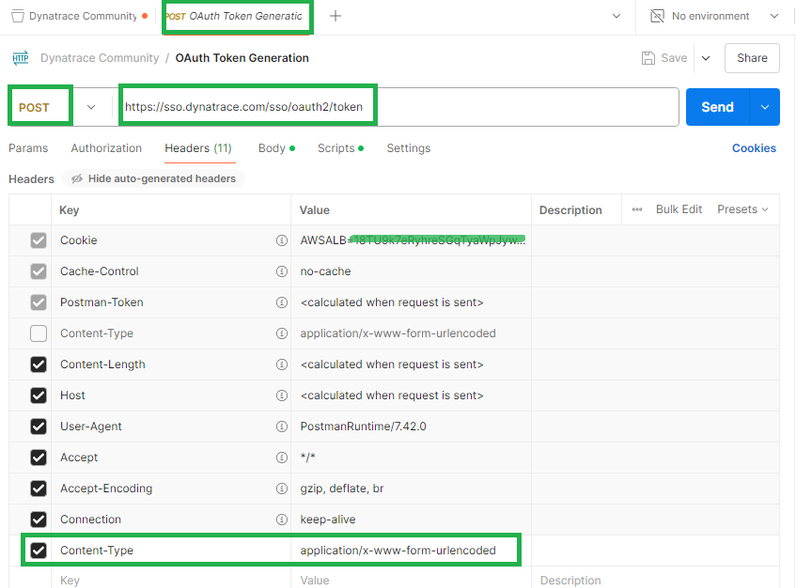Viewport: 796px width, 588px height.
Task: Toggle the Cache-Control header checkbox
Action: tap(38, 272)
